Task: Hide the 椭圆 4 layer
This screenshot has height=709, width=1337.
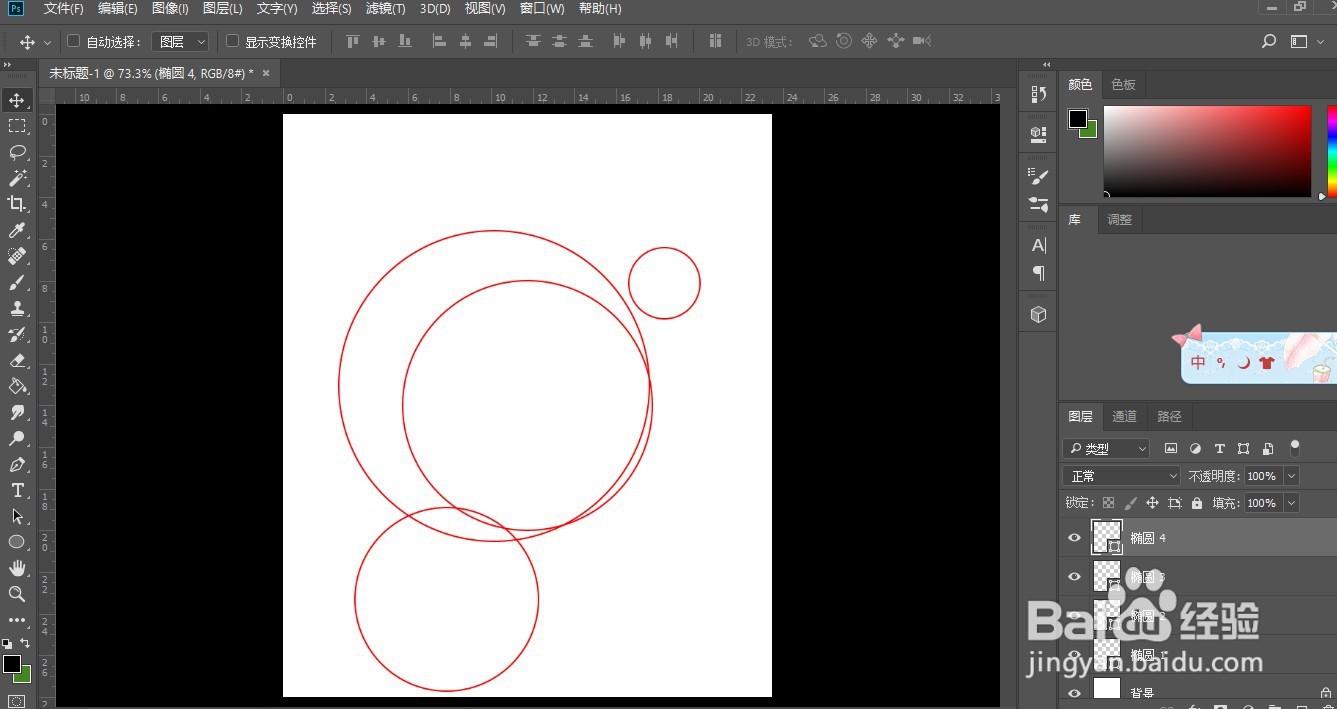Action: (1074, 538)
